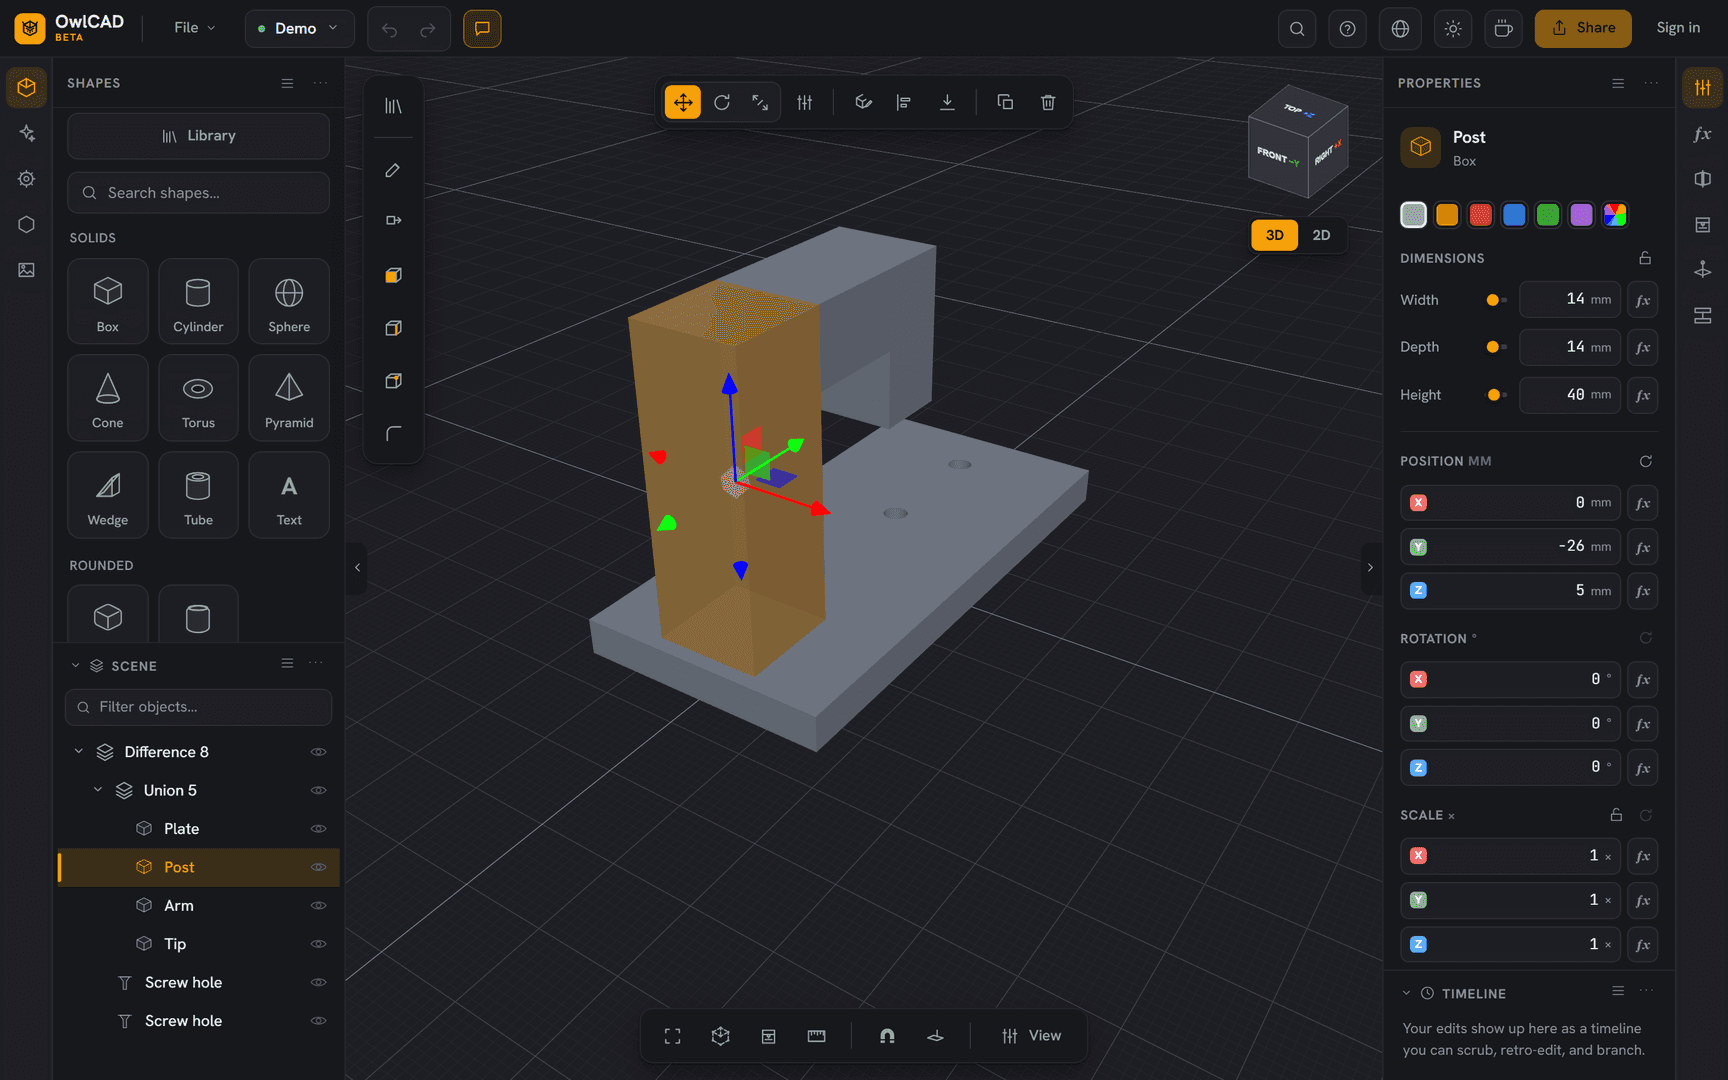Click the Search shapes input field
The height and width of the screenshot is (1080, 1728).
point(198,193)
